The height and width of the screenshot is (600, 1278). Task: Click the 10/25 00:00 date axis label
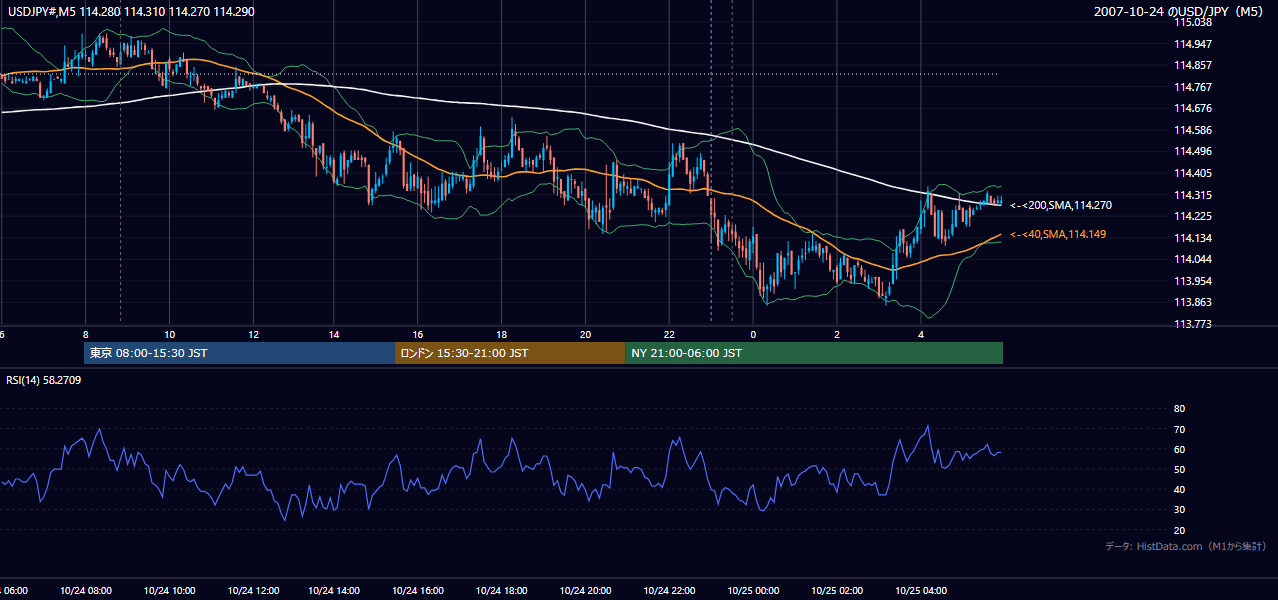753,591
